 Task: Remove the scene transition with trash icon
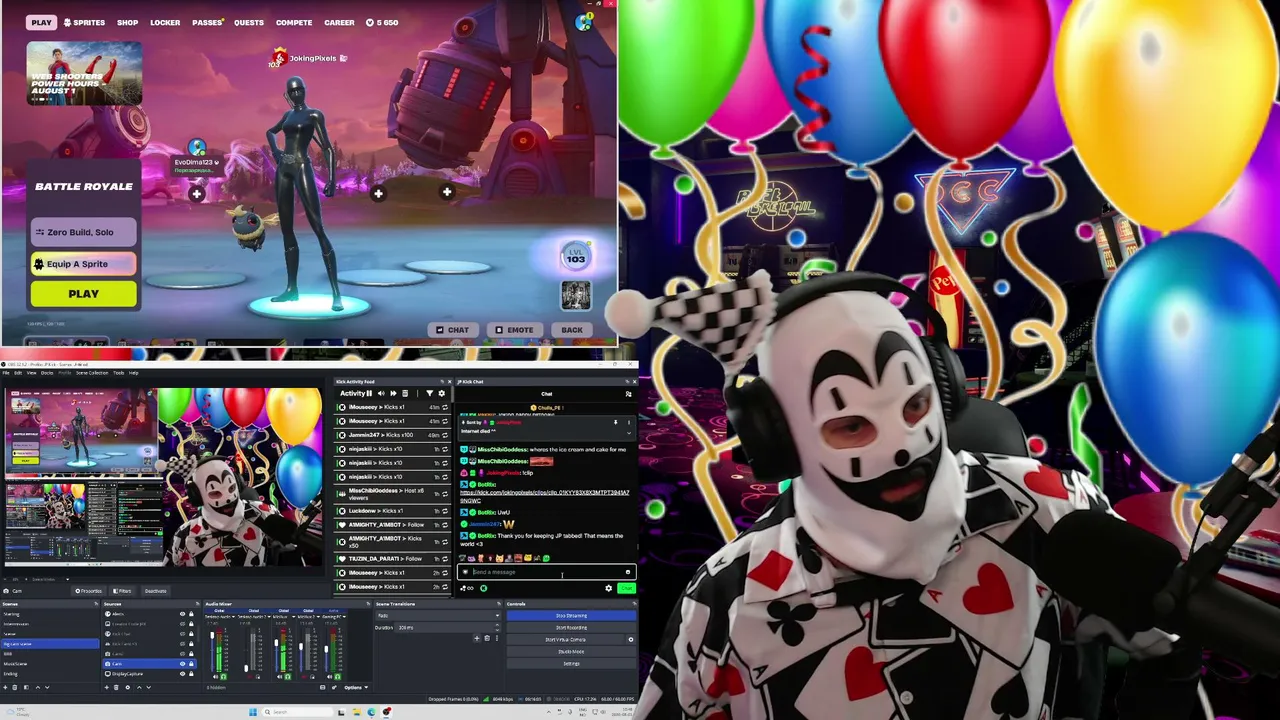[x=487, y=638]
